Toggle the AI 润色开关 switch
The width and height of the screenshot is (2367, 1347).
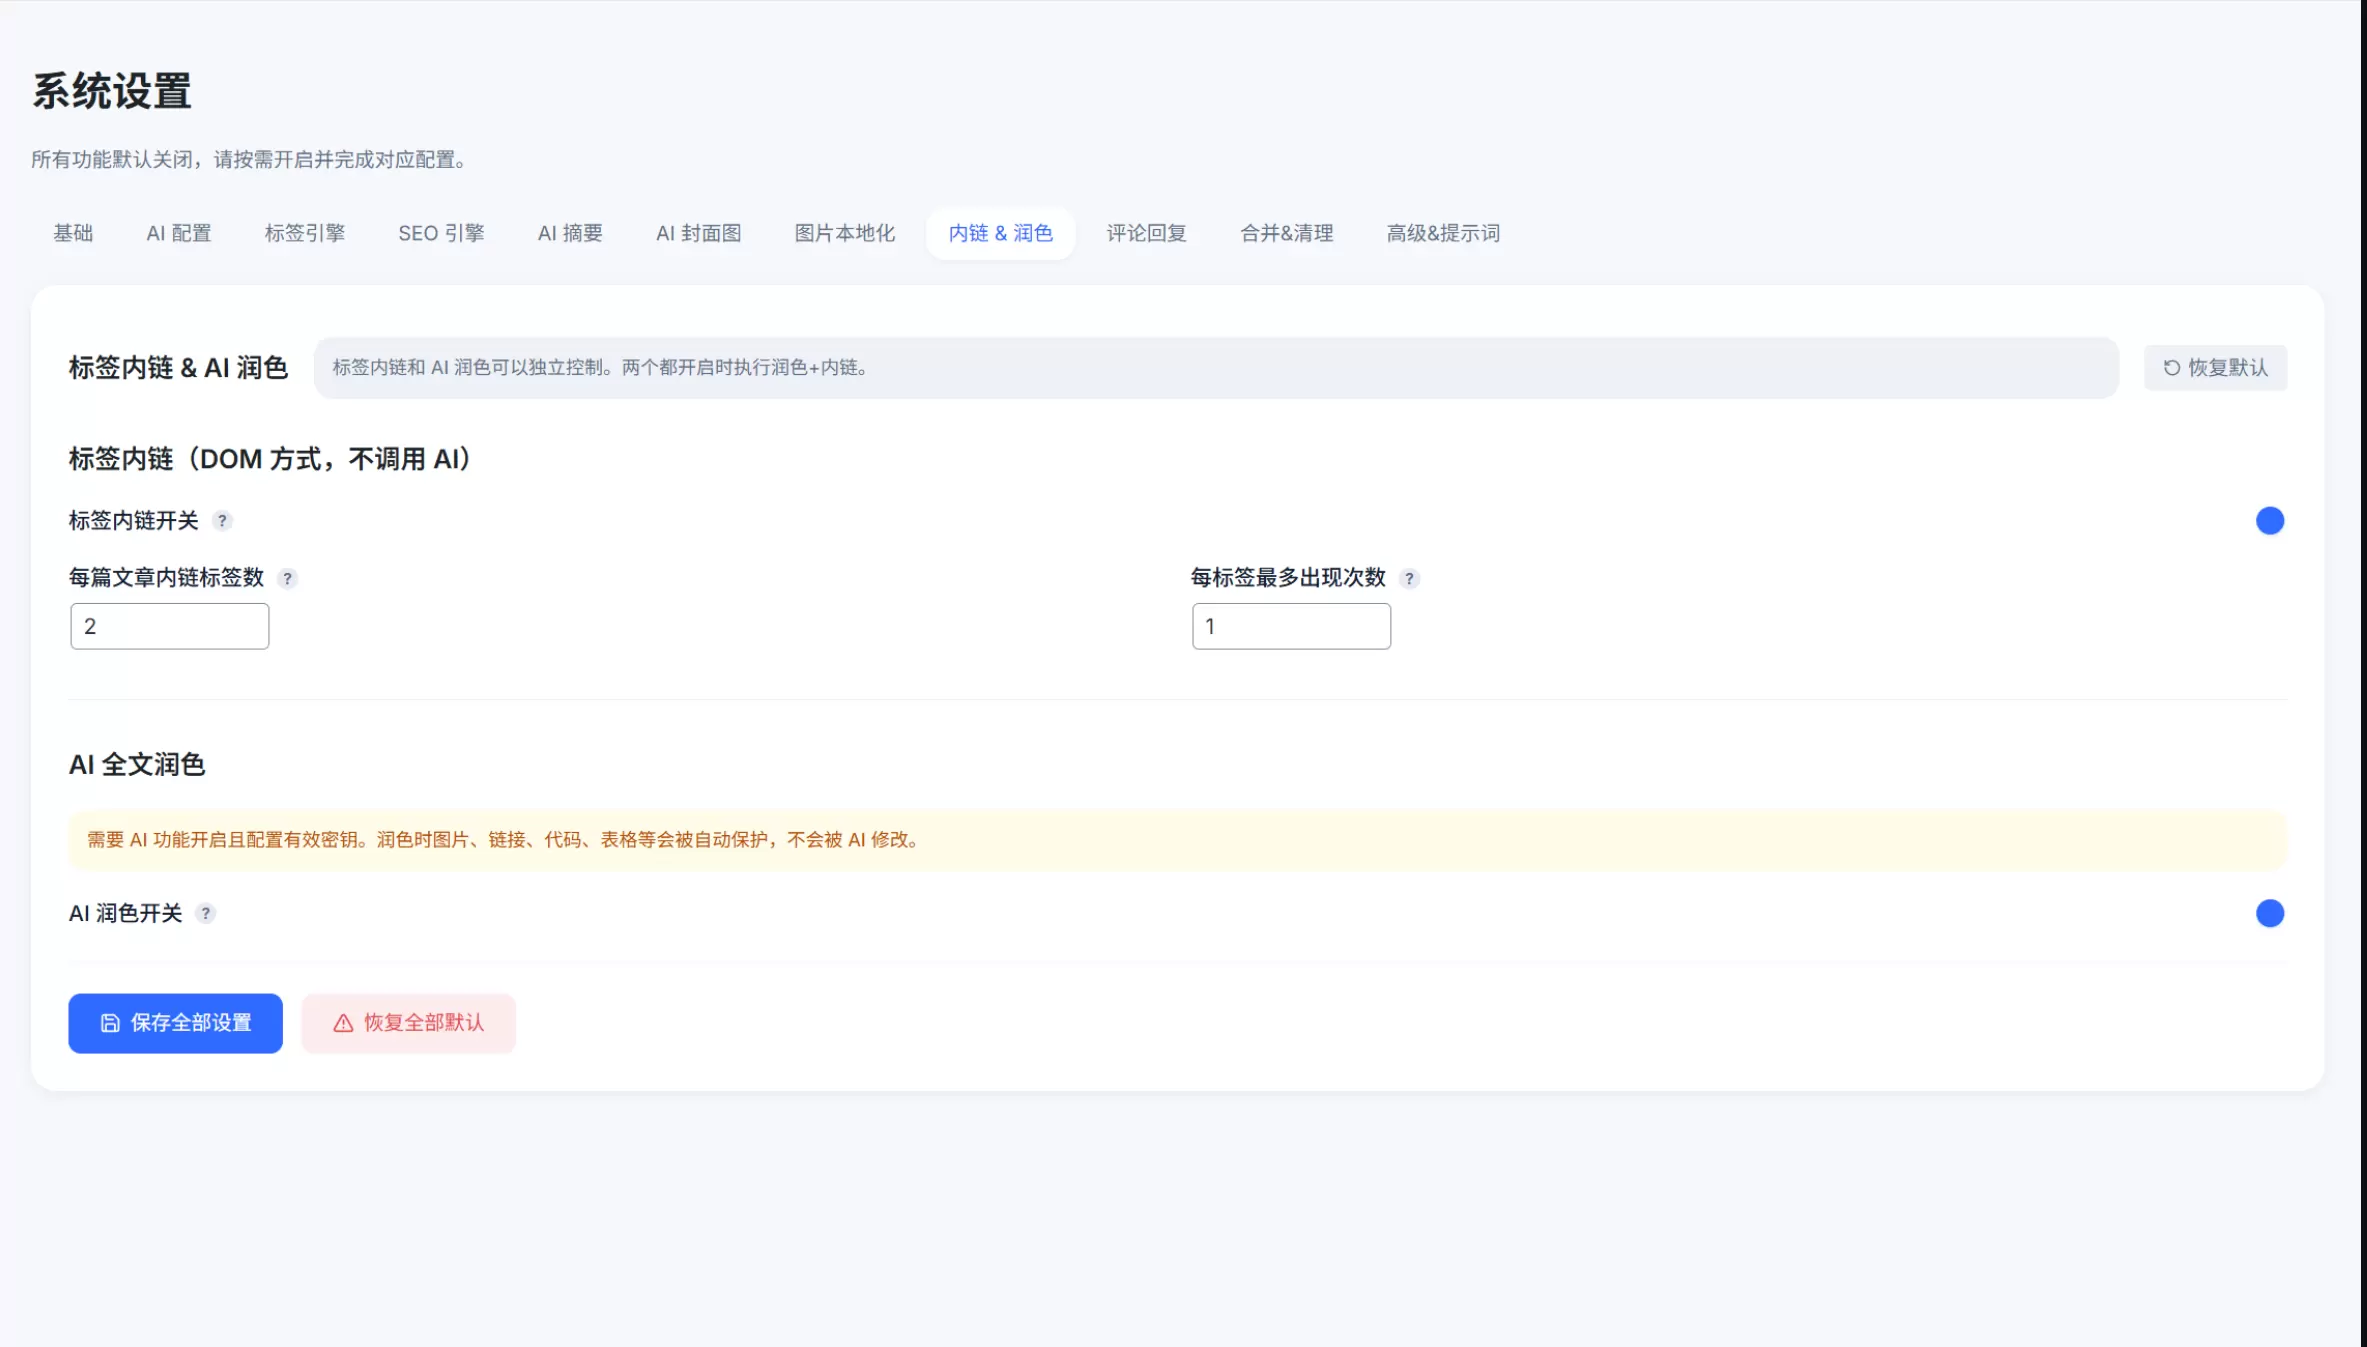pyautogui.click(x=2269, y=913)
